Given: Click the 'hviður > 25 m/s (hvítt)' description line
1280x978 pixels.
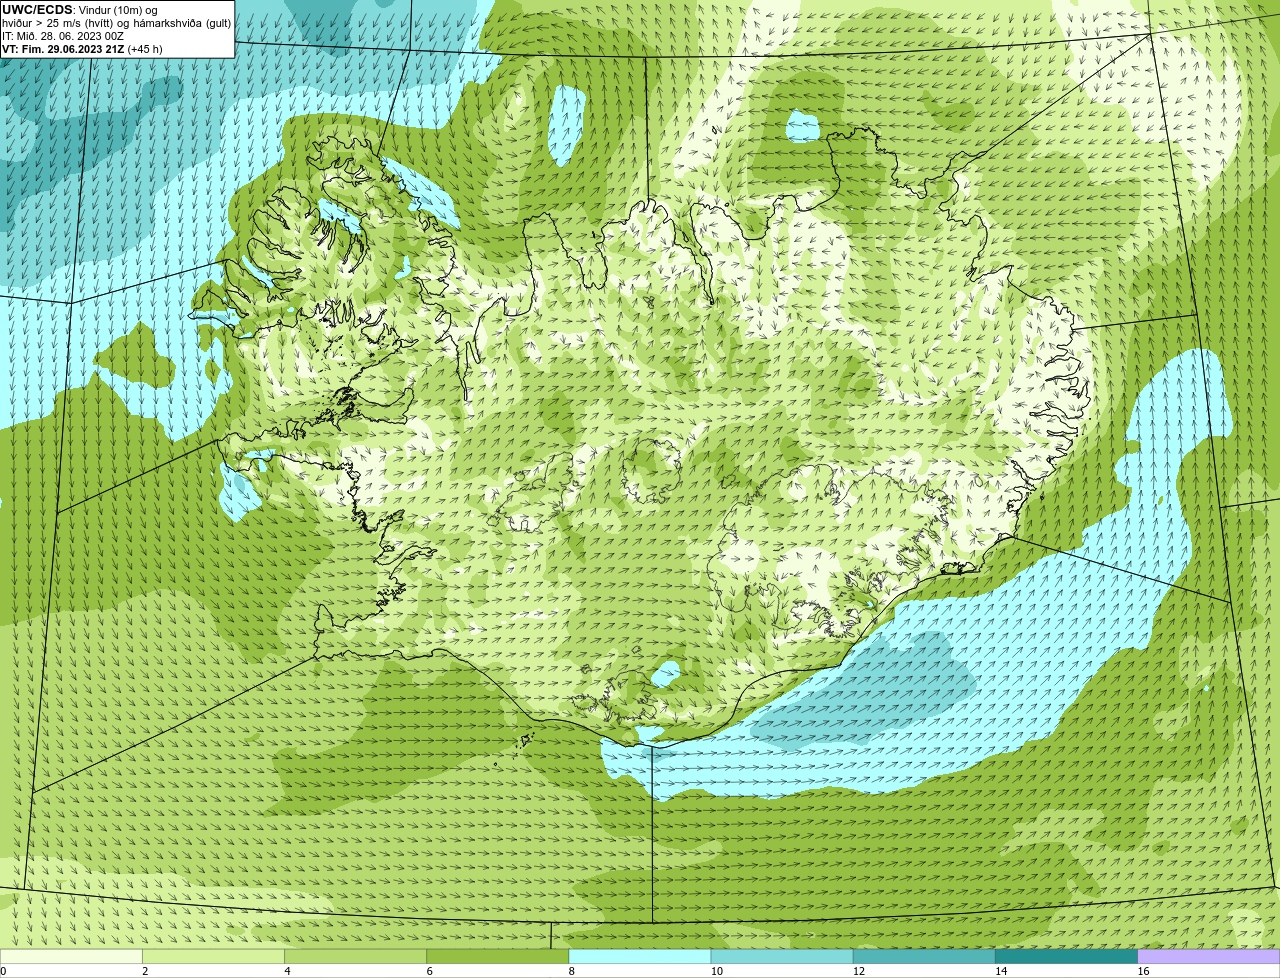Looking at the screenshot, I should [x=117, y=23].
